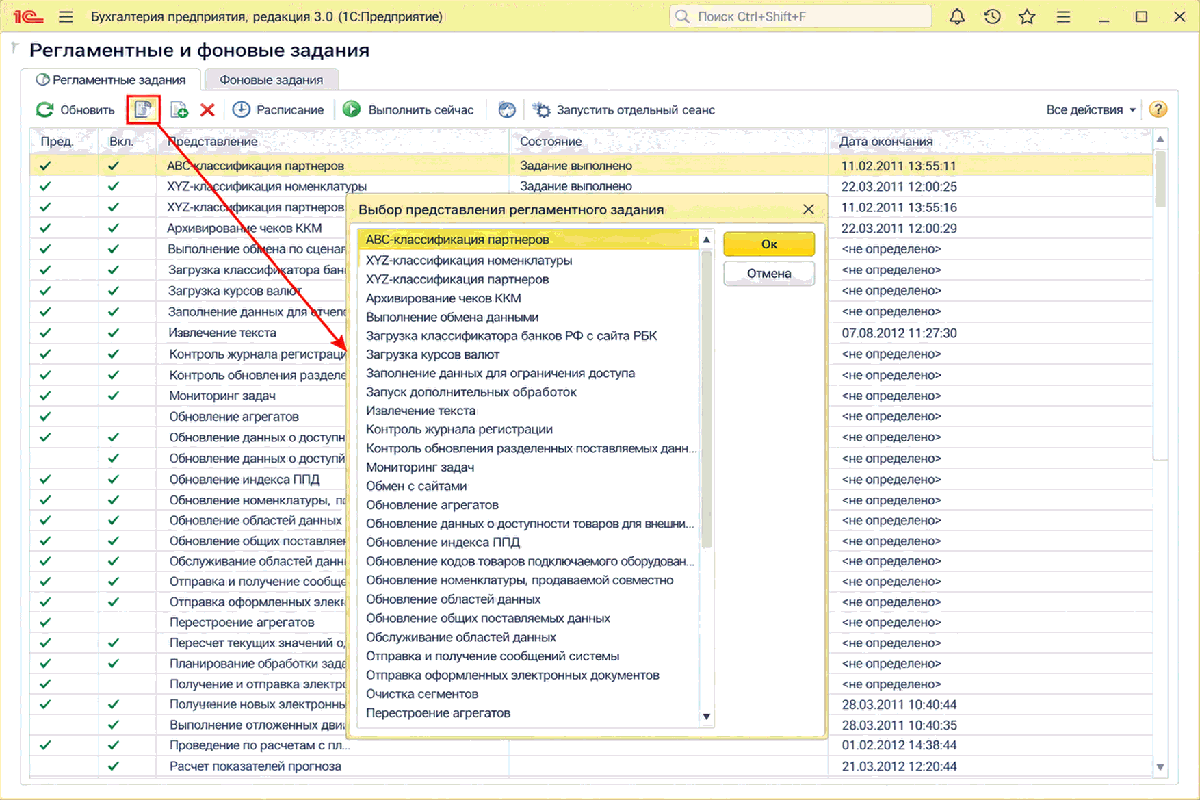Click the search field Поиск Ctrl+Shift+F
1200x800 pixels.
tap(800, 17)
